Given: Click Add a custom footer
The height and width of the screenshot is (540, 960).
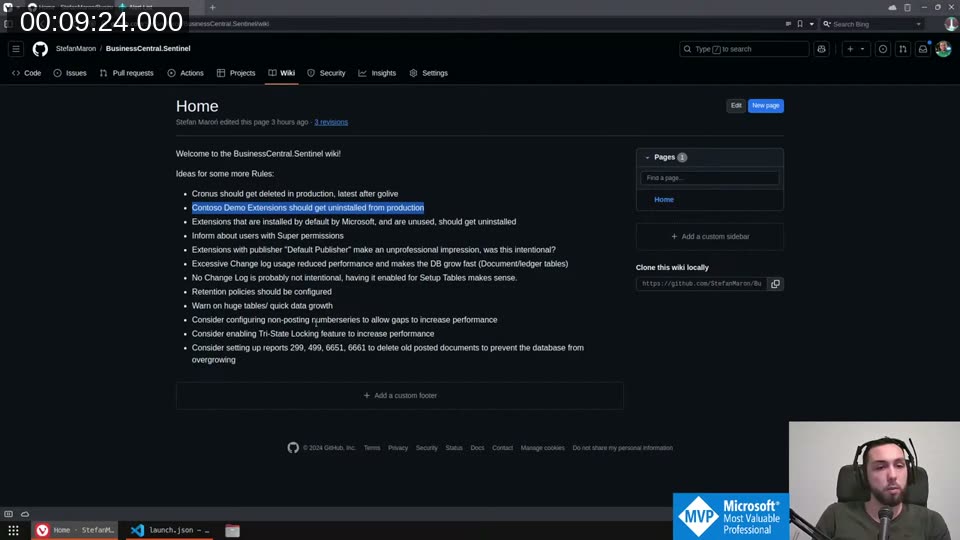Looking at the screenshot, I should point(400,396).
